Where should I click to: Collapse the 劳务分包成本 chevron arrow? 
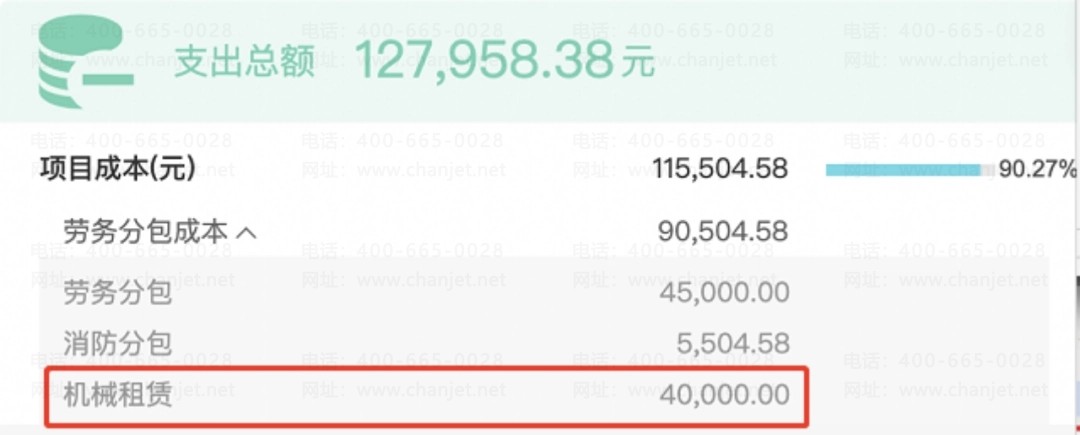pyautogui.click(x=246, y=233)
